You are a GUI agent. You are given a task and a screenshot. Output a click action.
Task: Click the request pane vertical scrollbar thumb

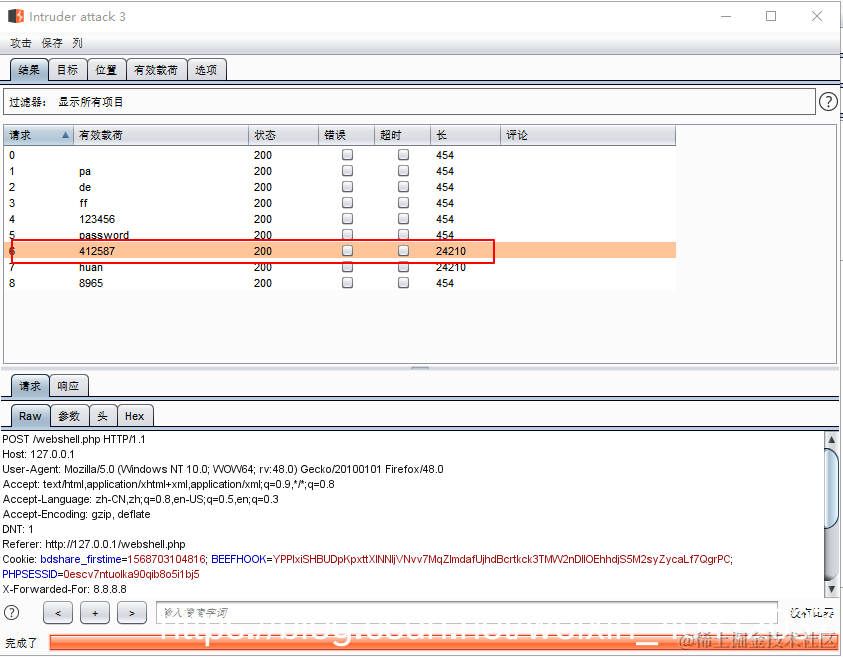click(831, 489)
